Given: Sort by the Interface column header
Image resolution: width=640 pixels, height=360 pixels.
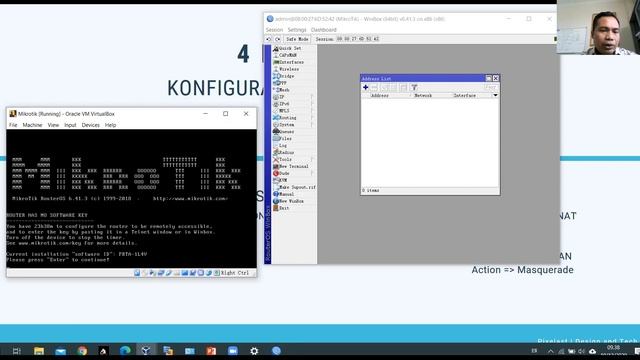Looking at the screenshot, I should tap(464, 96).
